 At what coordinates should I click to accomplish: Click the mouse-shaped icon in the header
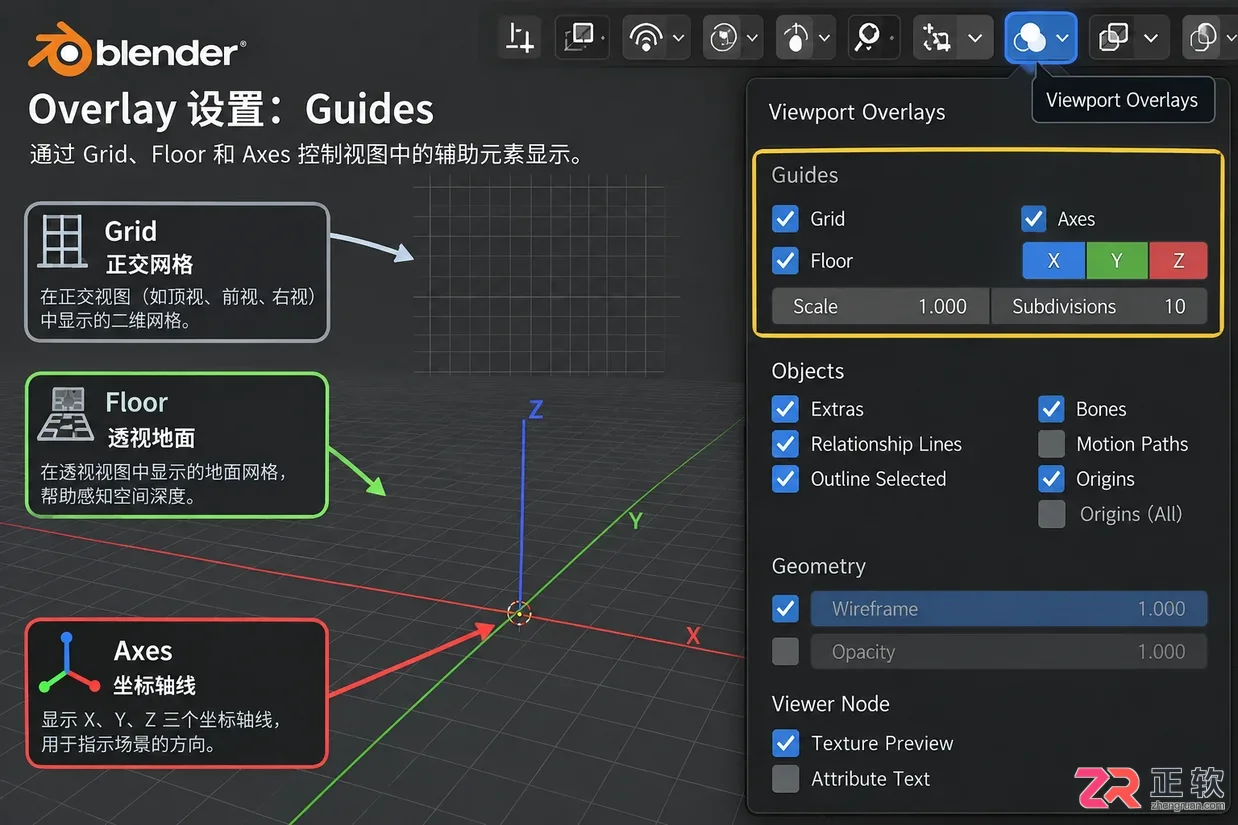(796, 38)
